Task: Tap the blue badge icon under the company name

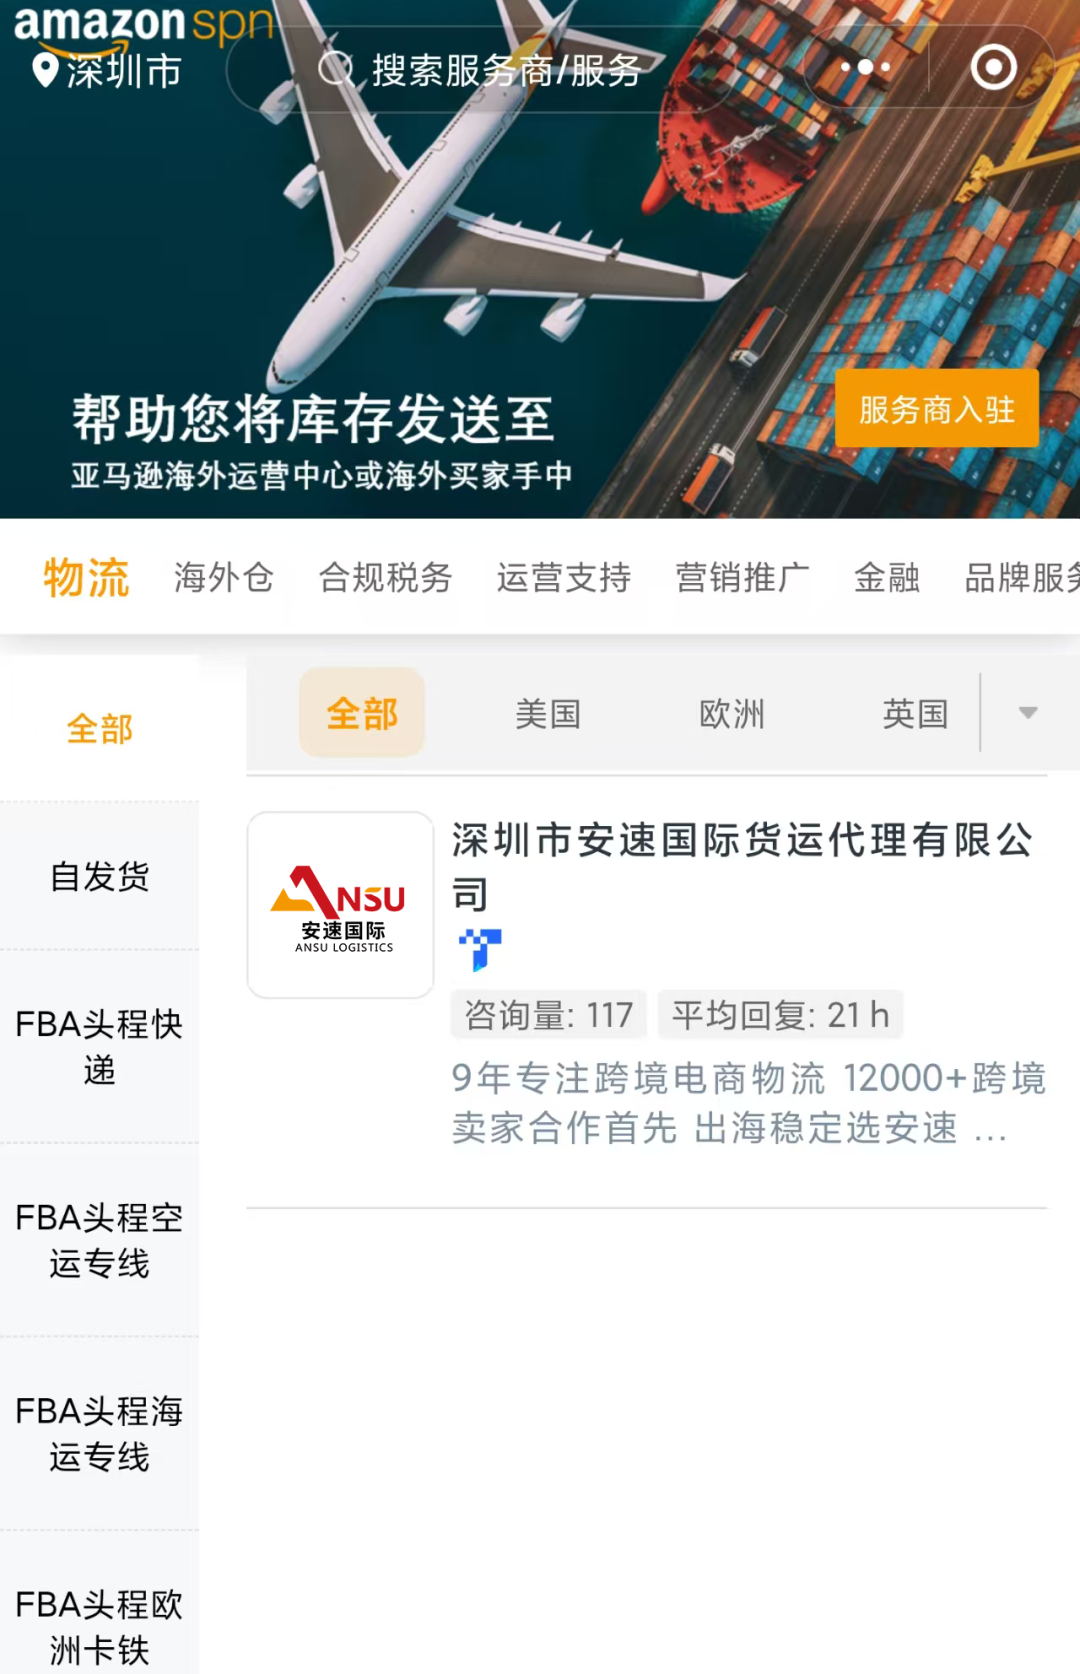Action: [x=480, y=949]
